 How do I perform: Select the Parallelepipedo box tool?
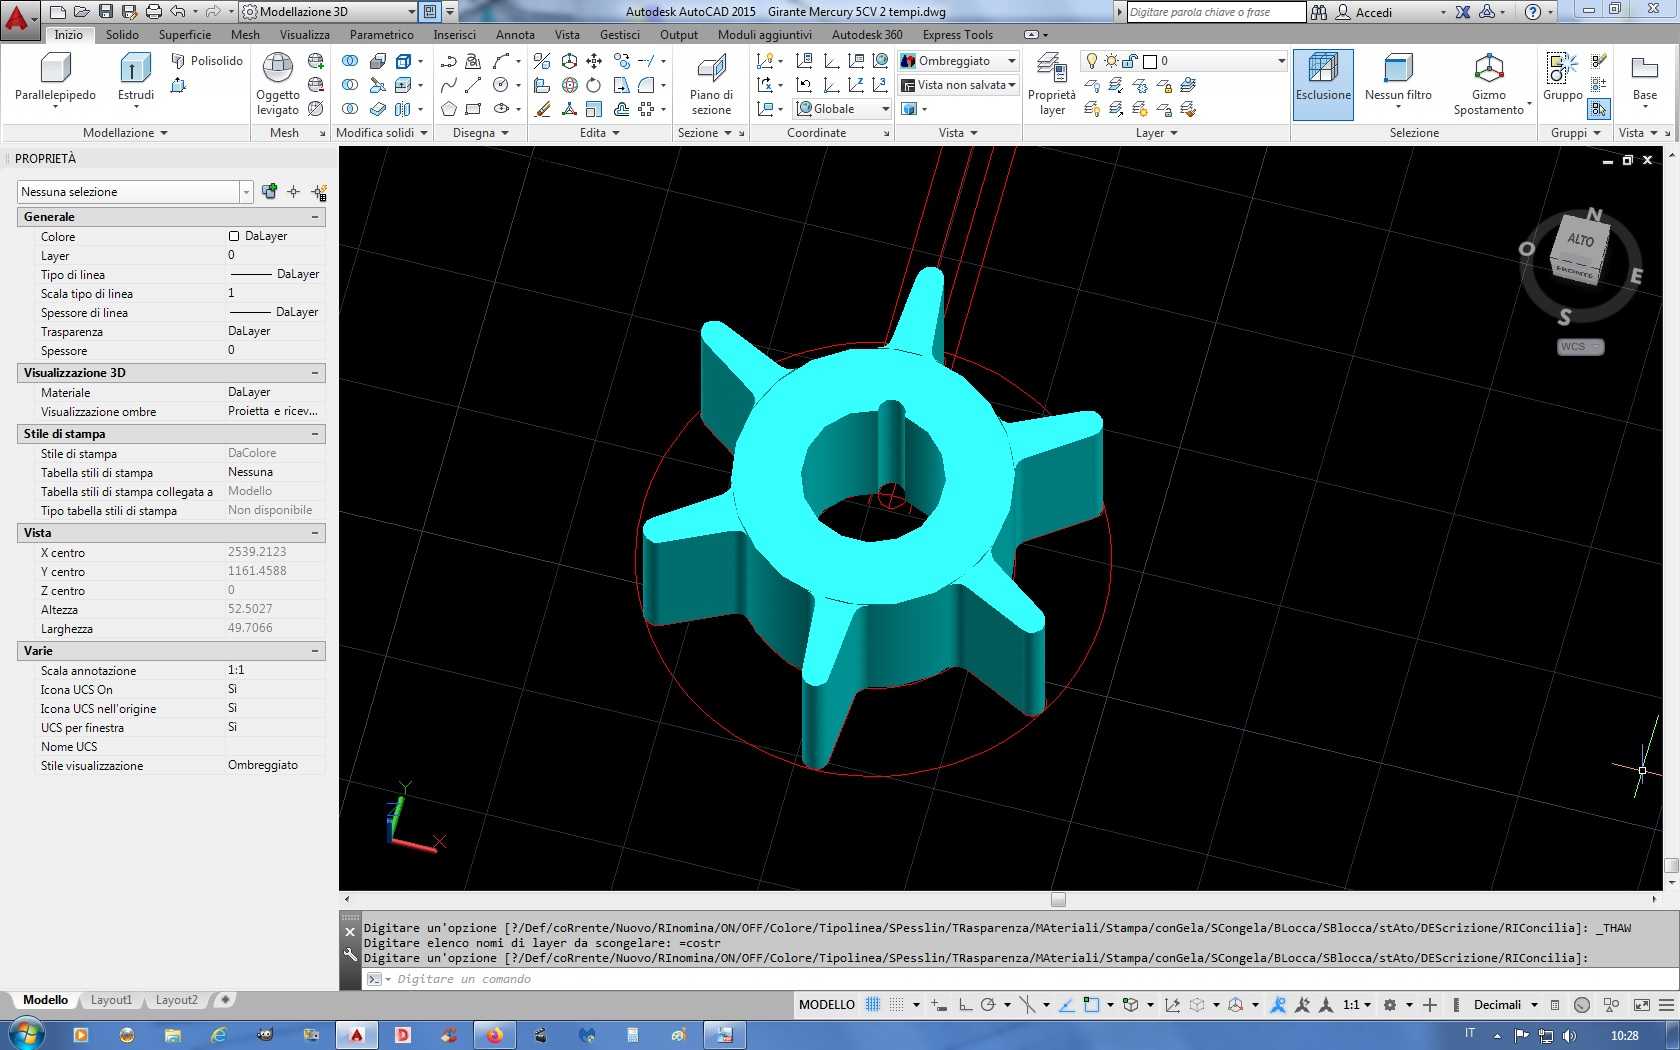click(x=55, y=79)
